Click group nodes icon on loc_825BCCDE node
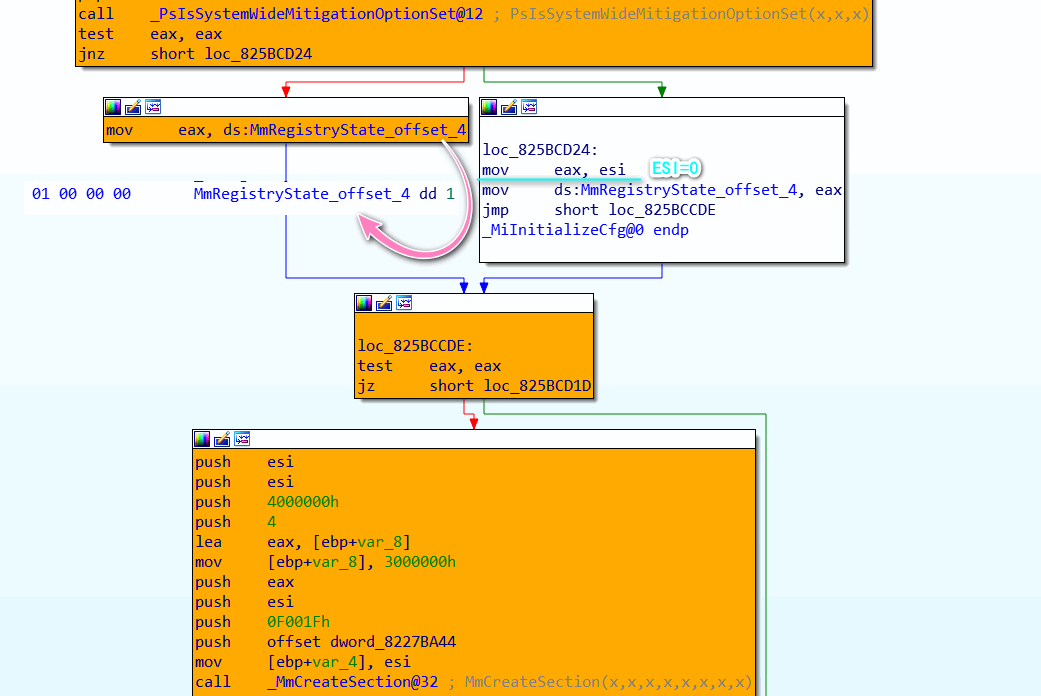 [x=404, y=303]
